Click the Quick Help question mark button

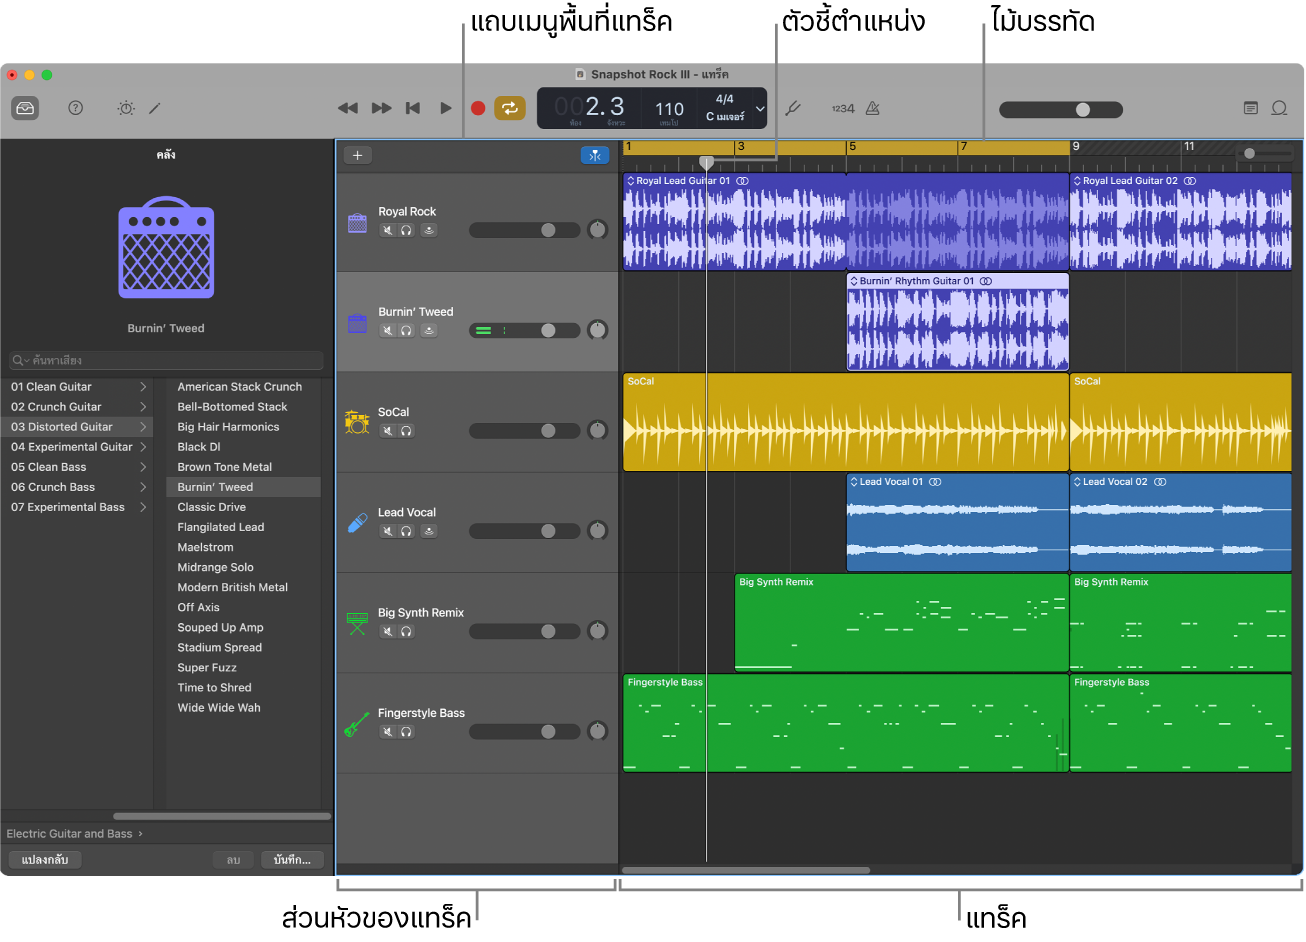pos(75,108)
